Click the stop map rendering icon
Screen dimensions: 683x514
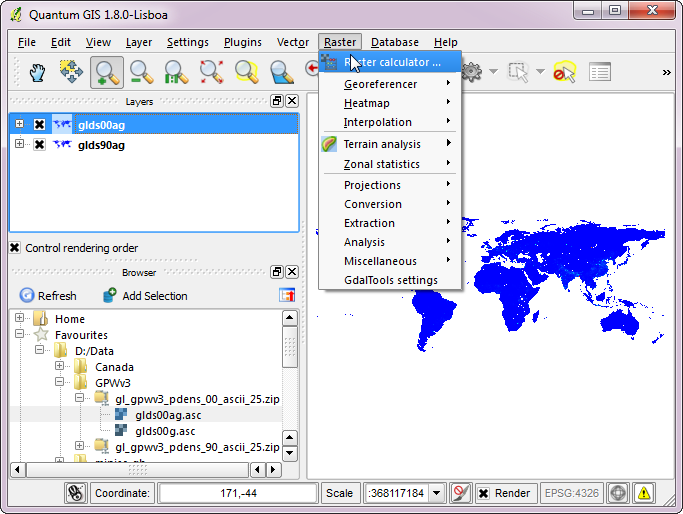point(460,493)
